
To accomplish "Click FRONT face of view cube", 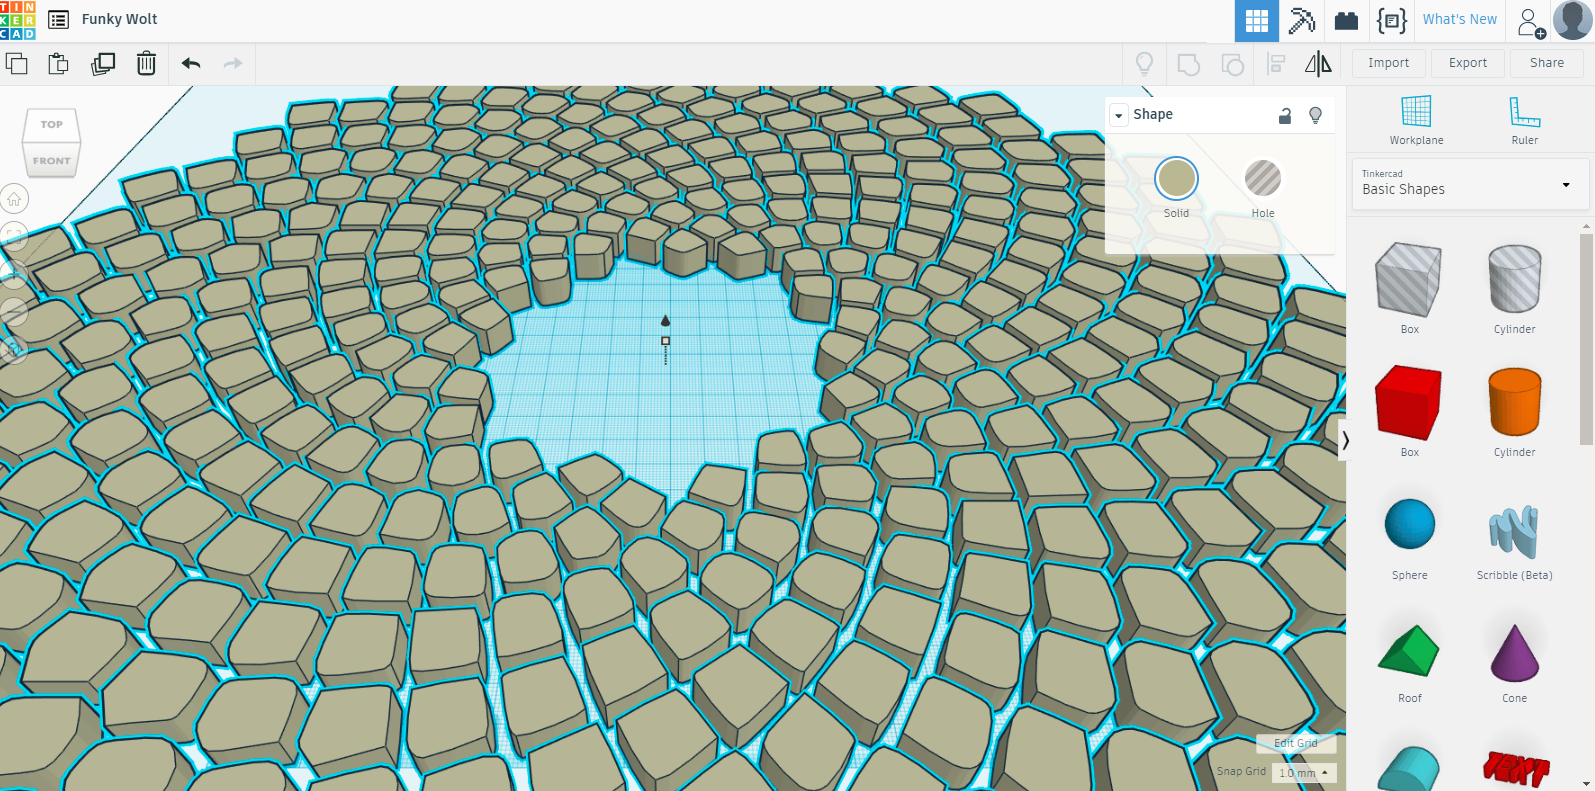I will [51, 160].
